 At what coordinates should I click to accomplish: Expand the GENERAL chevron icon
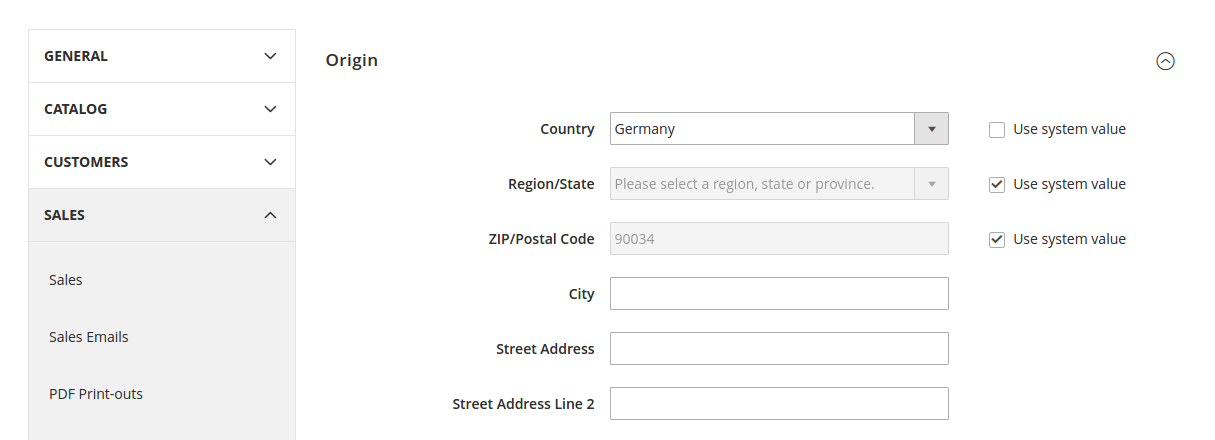pos(270,56)
